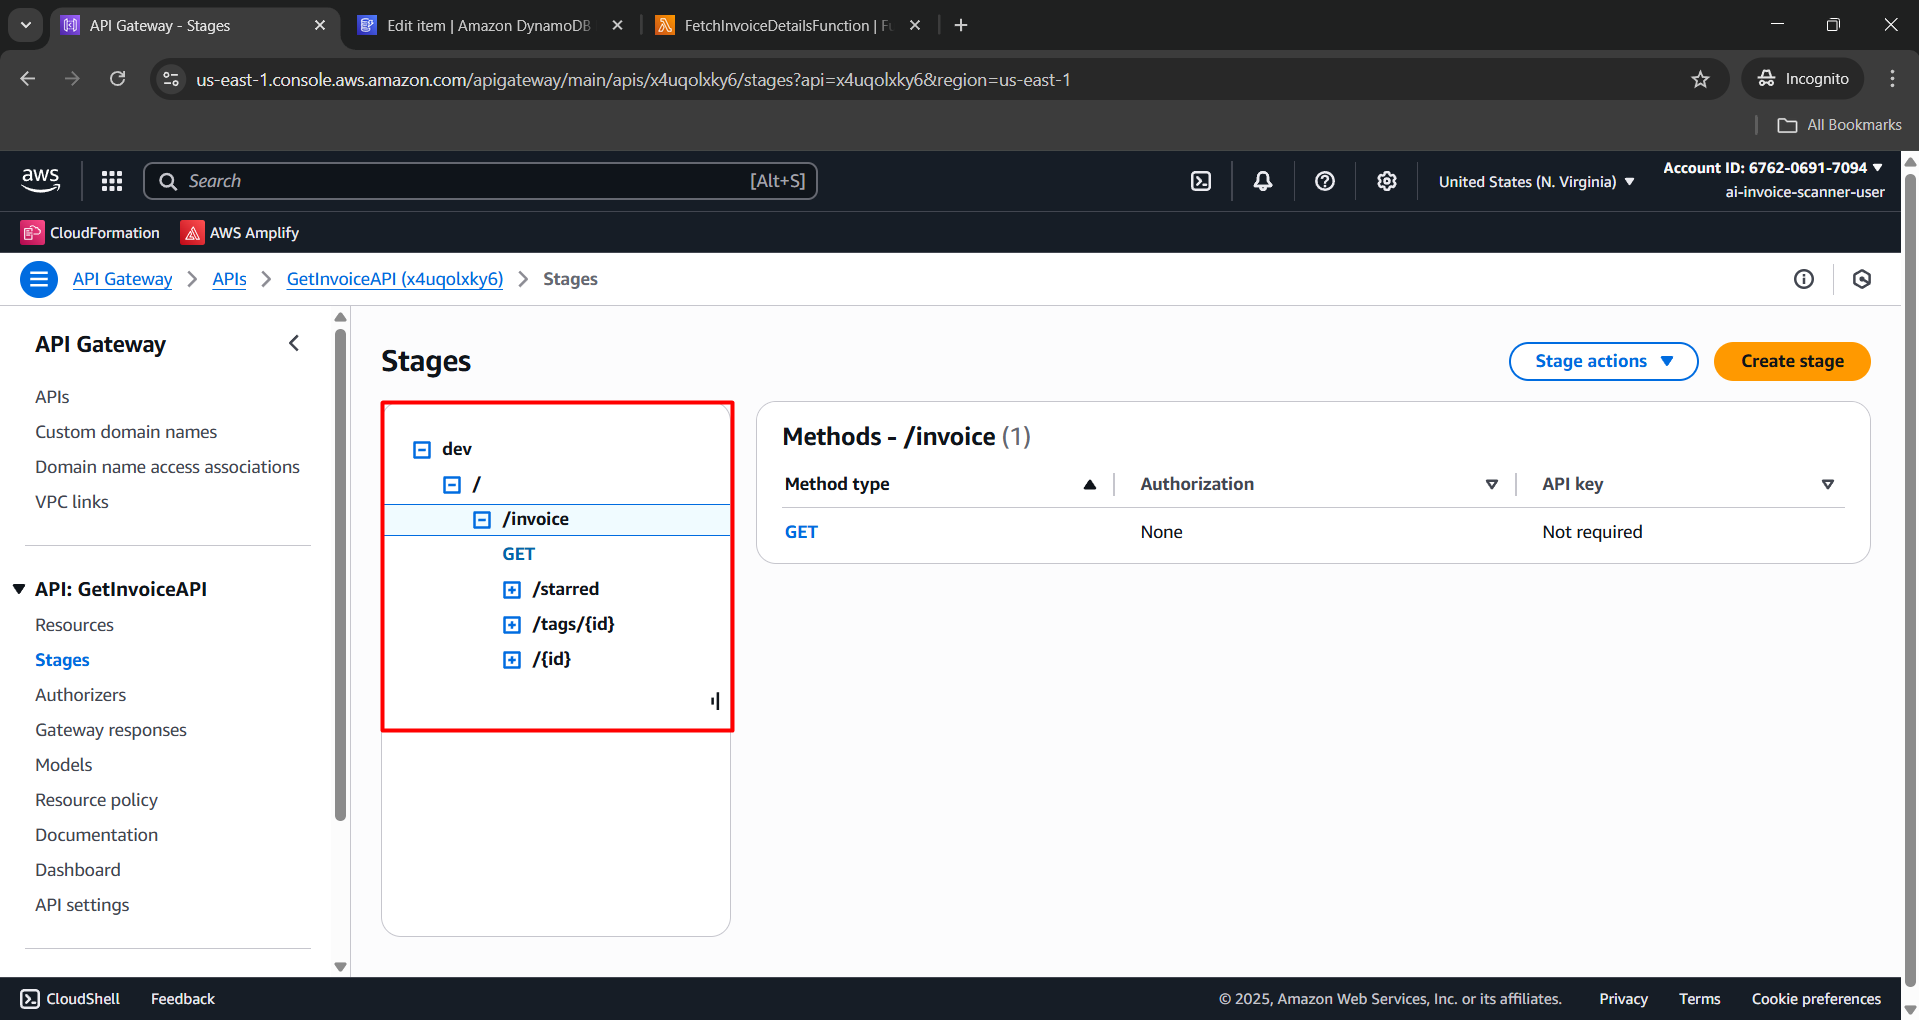Click the info icon beside the breadcrumb
Viewport: 1919px width, 1020px height.
coord(1803,279)
